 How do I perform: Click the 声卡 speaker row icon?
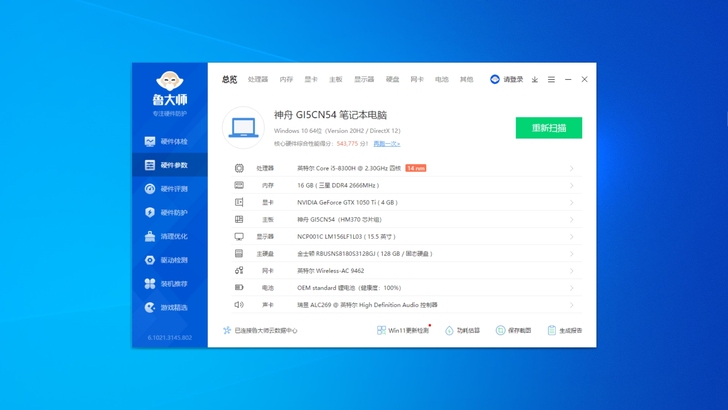pos(239,305)
